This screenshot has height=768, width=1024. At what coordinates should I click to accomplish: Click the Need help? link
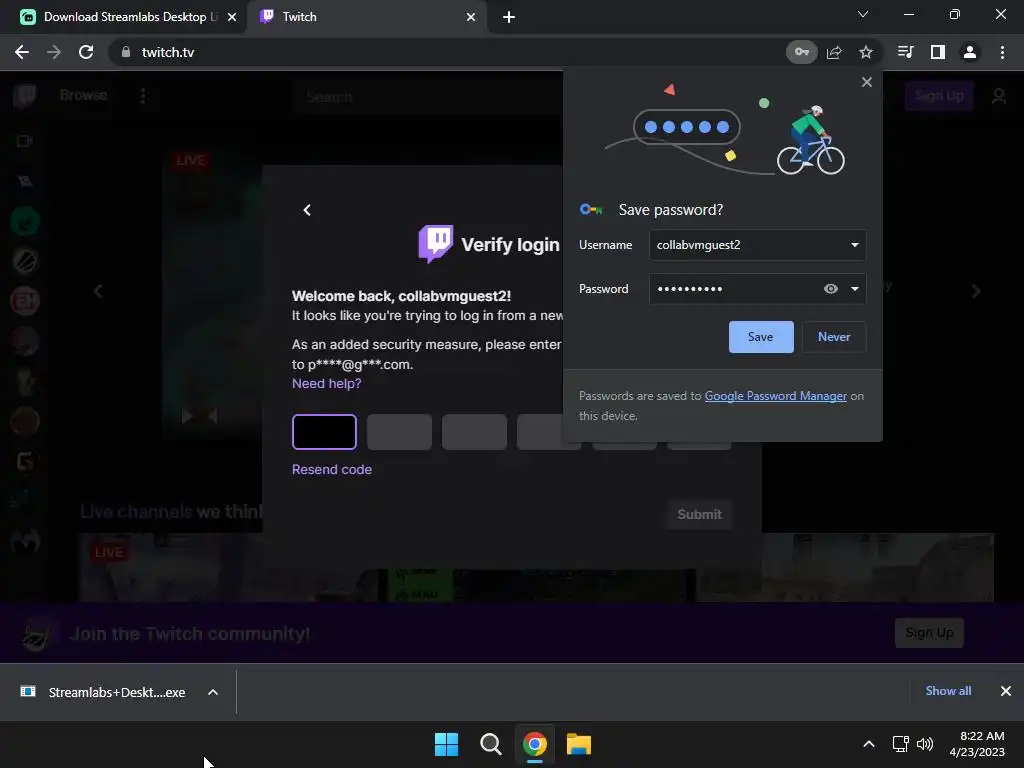pyautogui.click(x=327, y=383)
